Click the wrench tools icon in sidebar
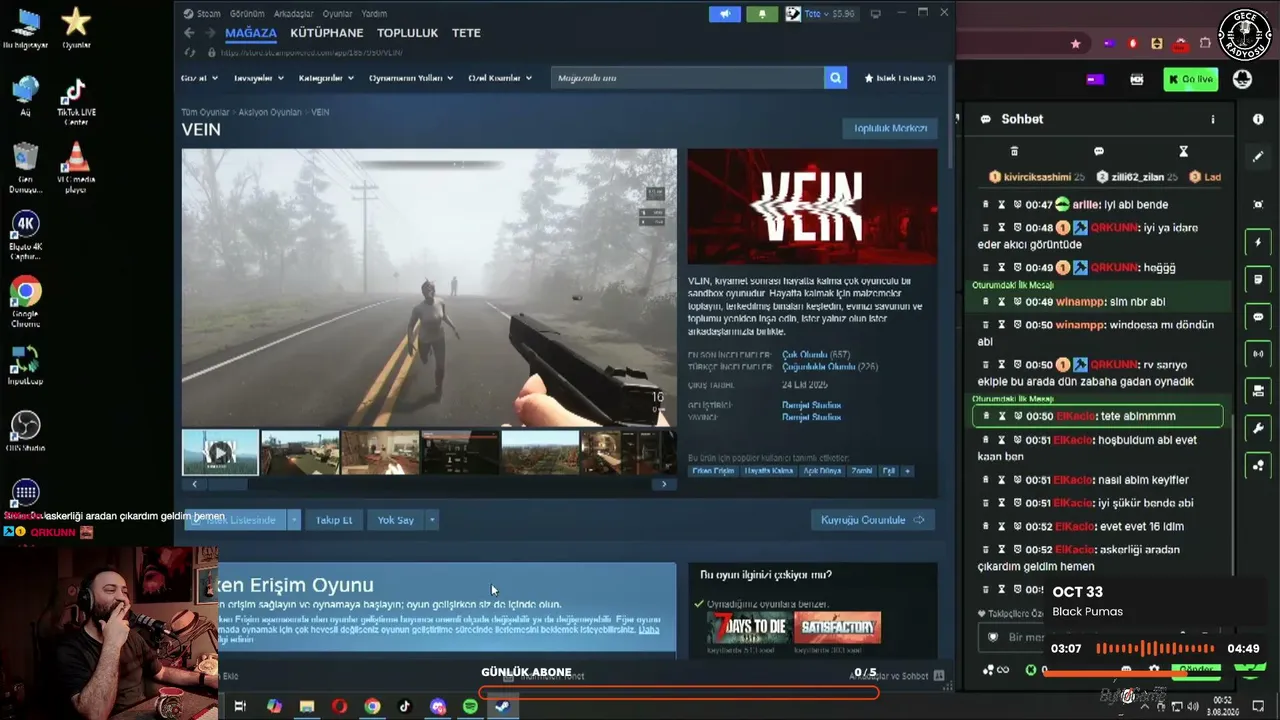Screen dimensions: 1280x720 (x=1258, y=428)
